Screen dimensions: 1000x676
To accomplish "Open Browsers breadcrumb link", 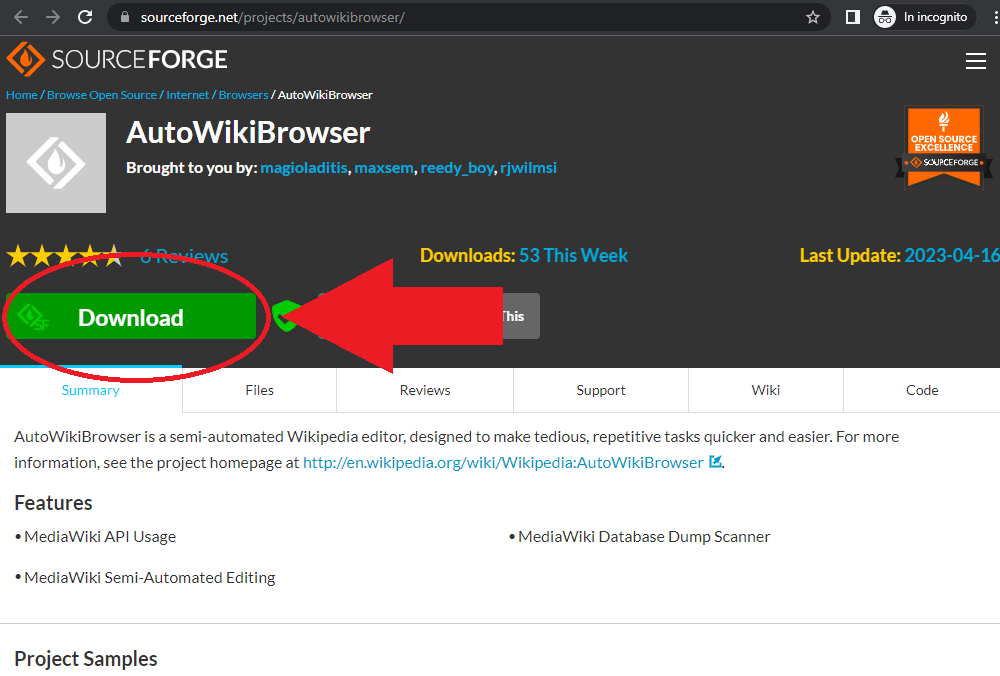I will (243, 95).
